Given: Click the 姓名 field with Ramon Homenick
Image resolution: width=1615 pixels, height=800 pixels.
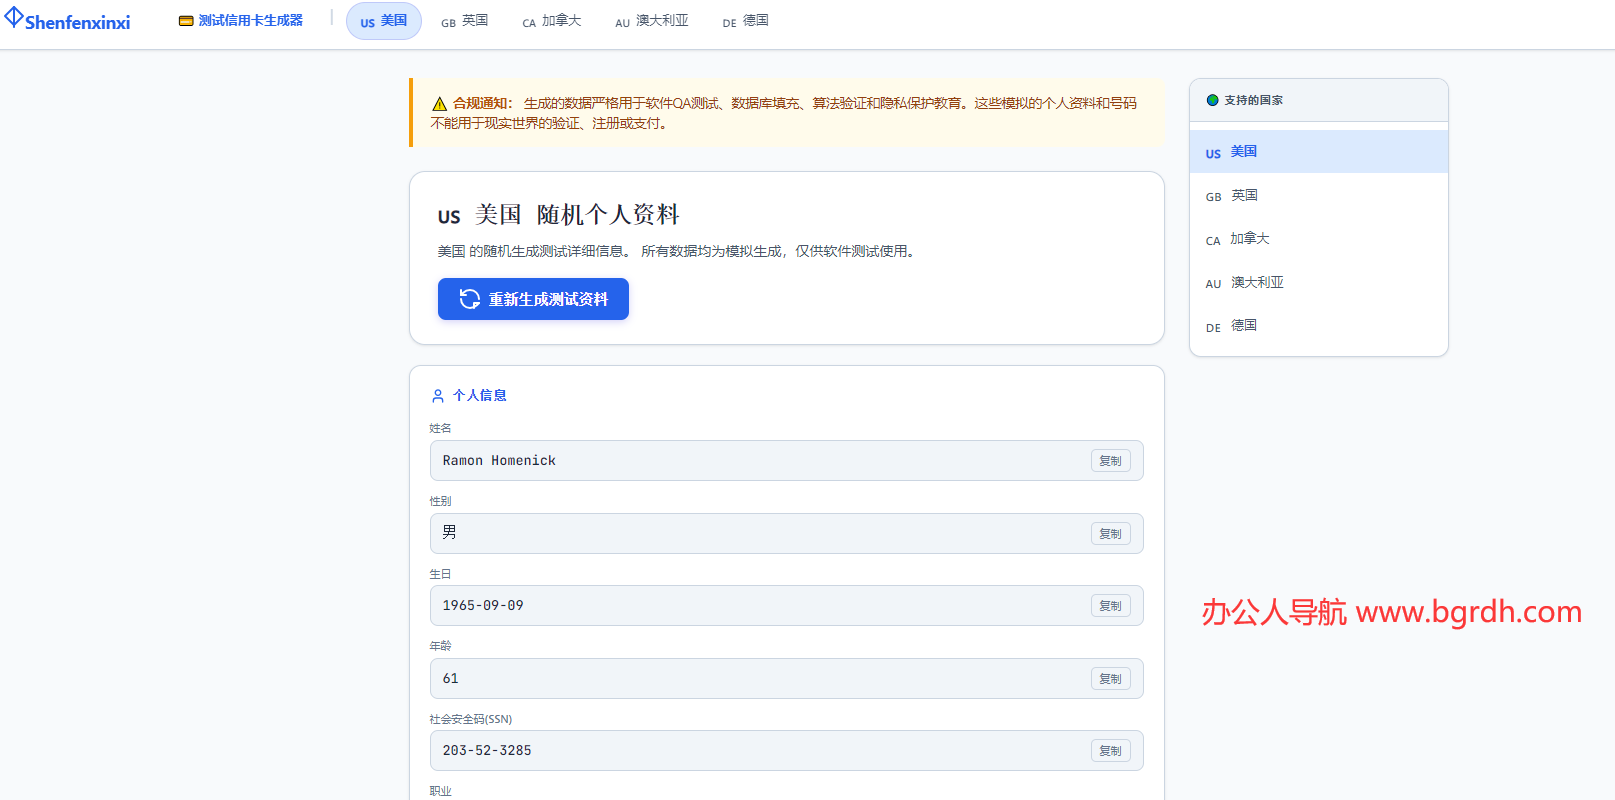Looking at the screenshot, I should tap(787, 461).
